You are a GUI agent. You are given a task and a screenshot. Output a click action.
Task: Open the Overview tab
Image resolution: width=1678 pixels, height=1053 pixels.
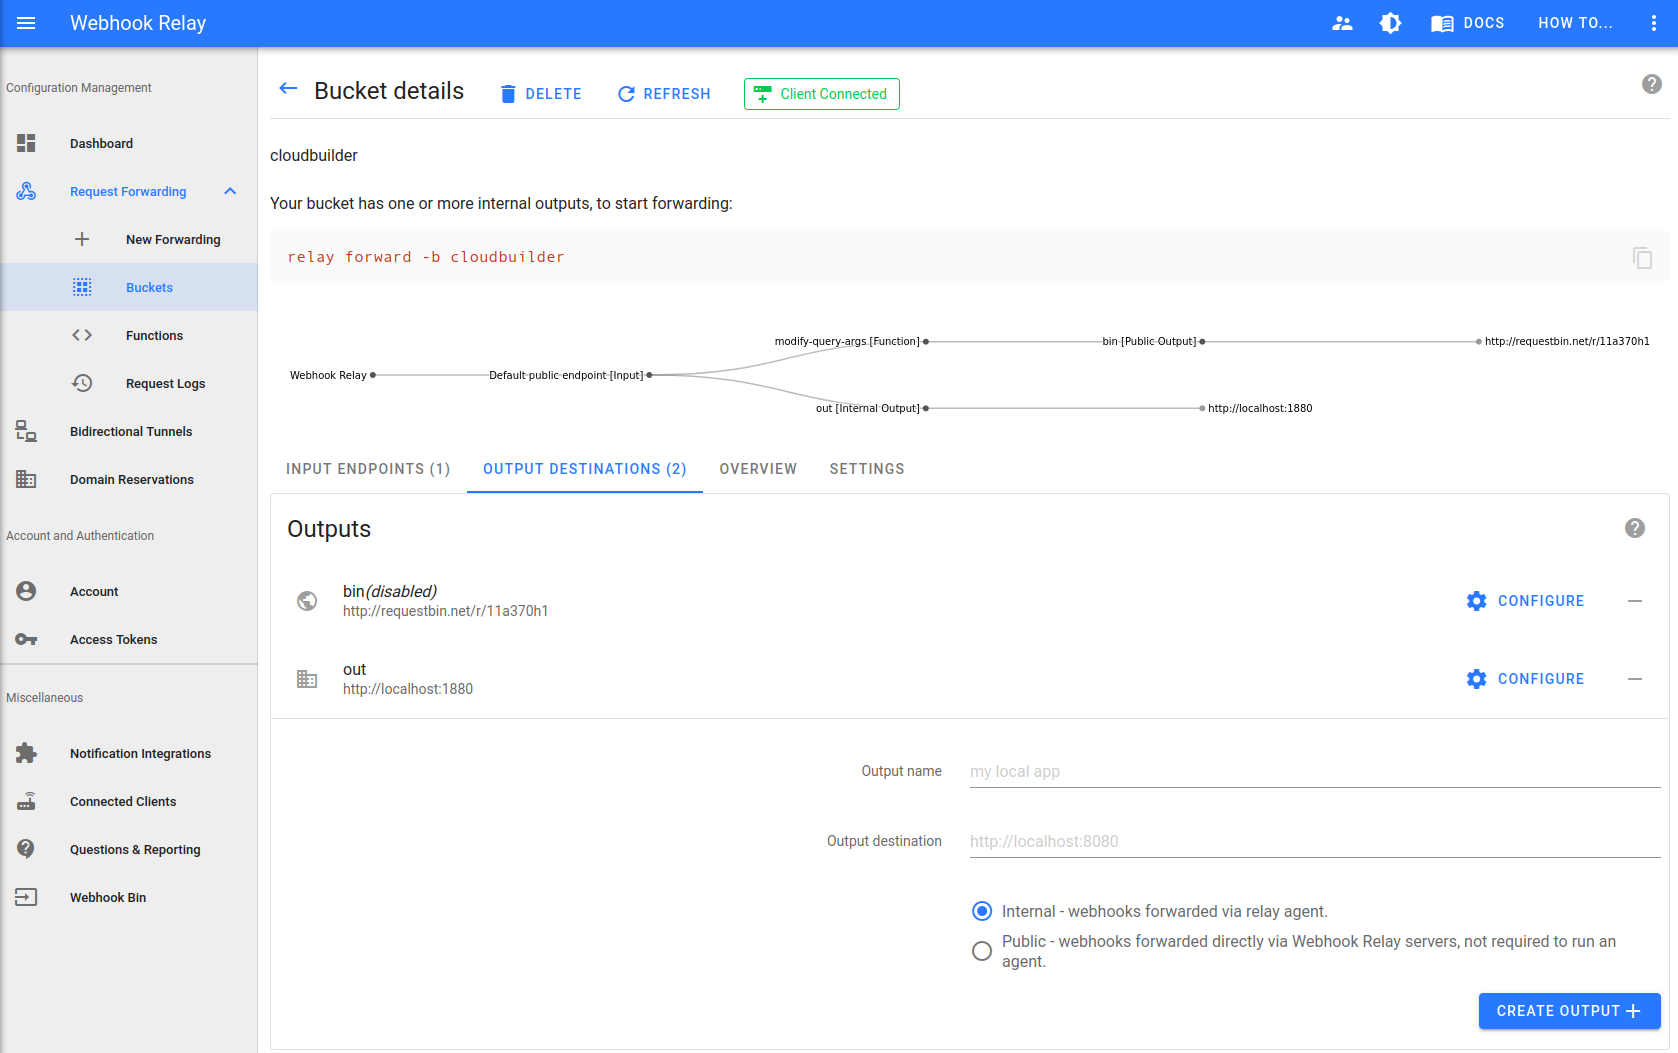click(x=758, y=468)
